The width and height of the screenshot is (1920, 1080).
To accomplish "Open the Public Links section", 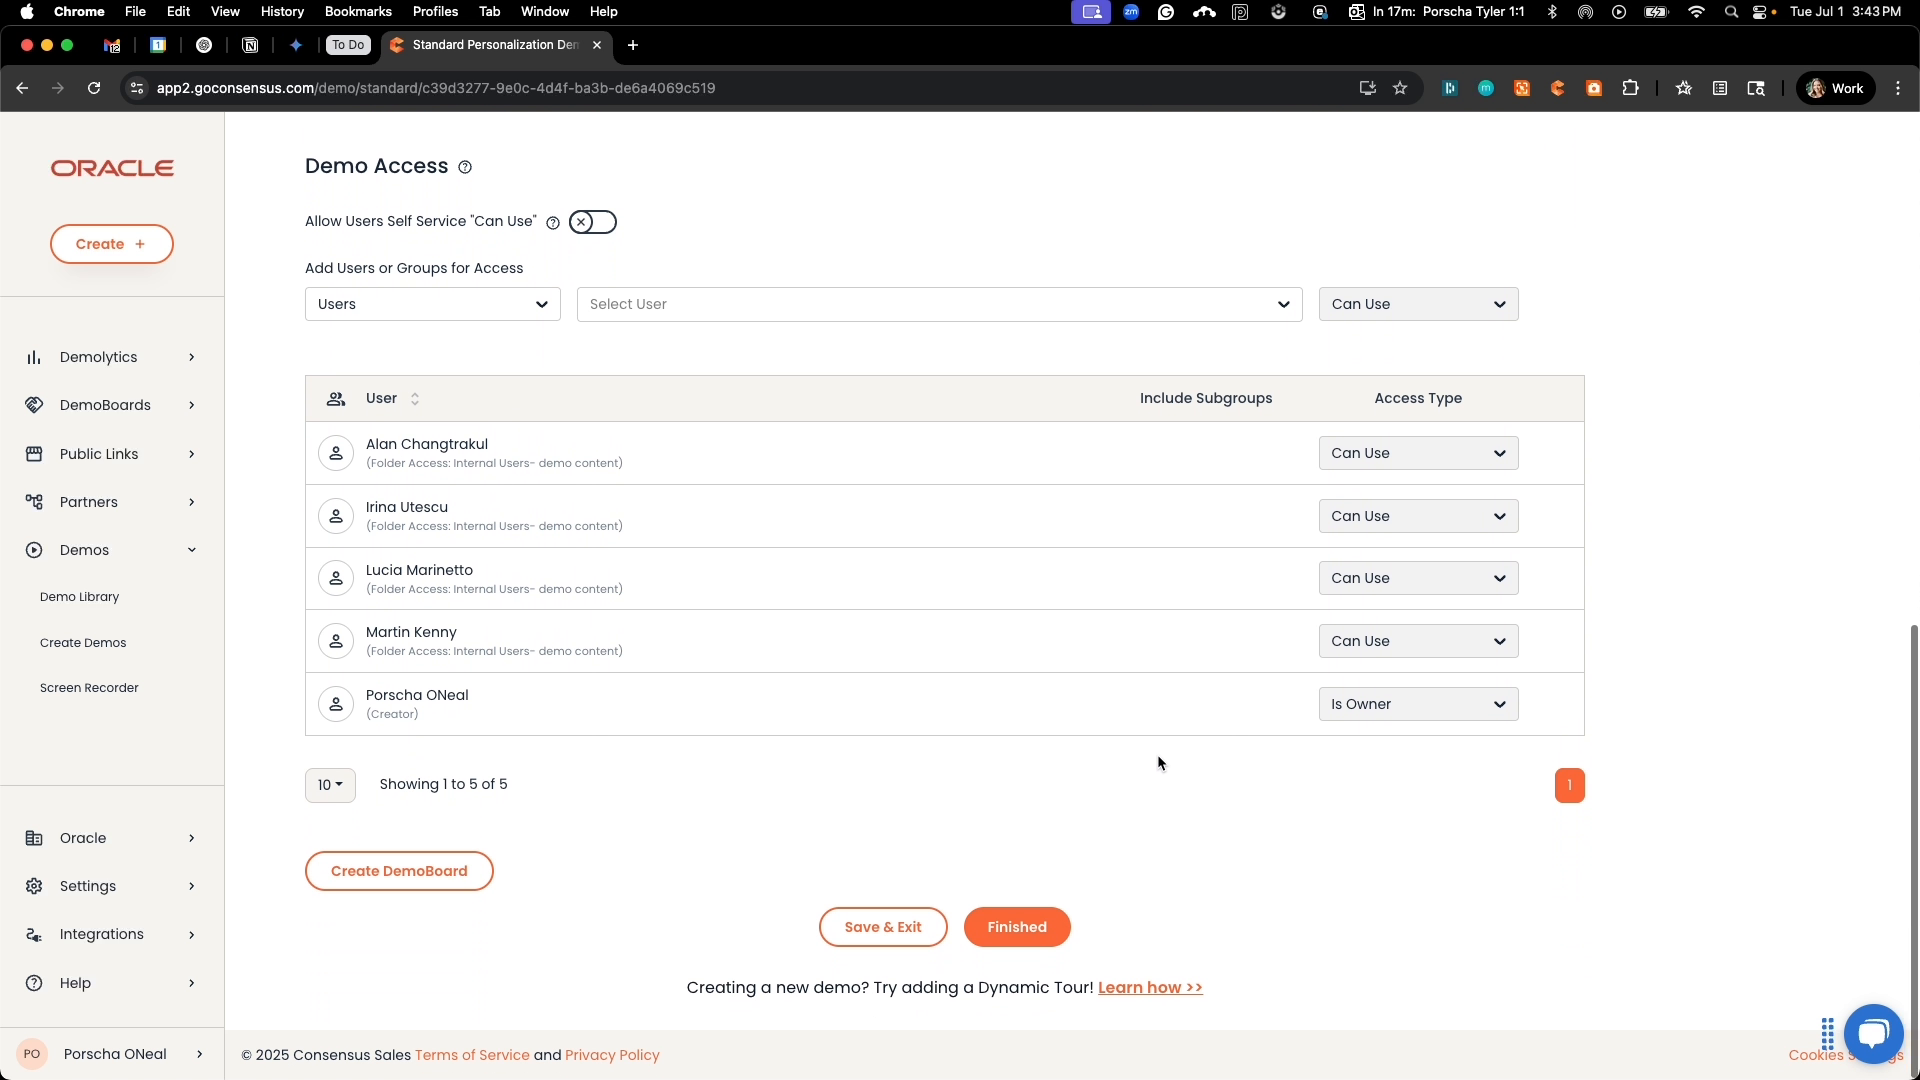I will coord(97,454).
